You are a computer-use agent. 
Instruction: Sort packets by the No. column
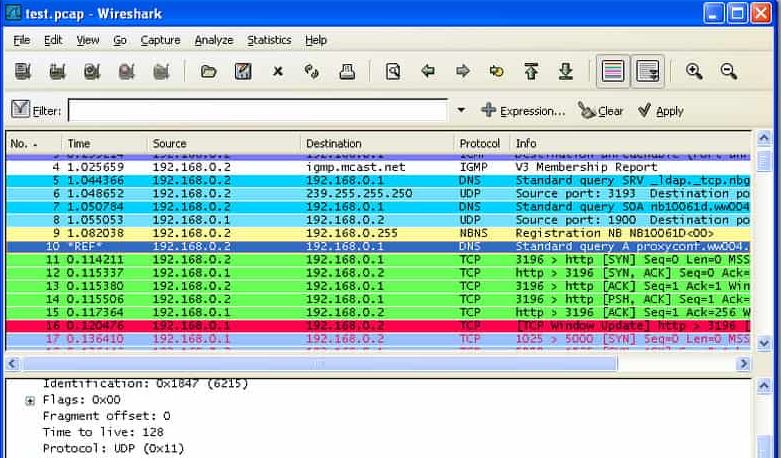(x=34, y=143)
